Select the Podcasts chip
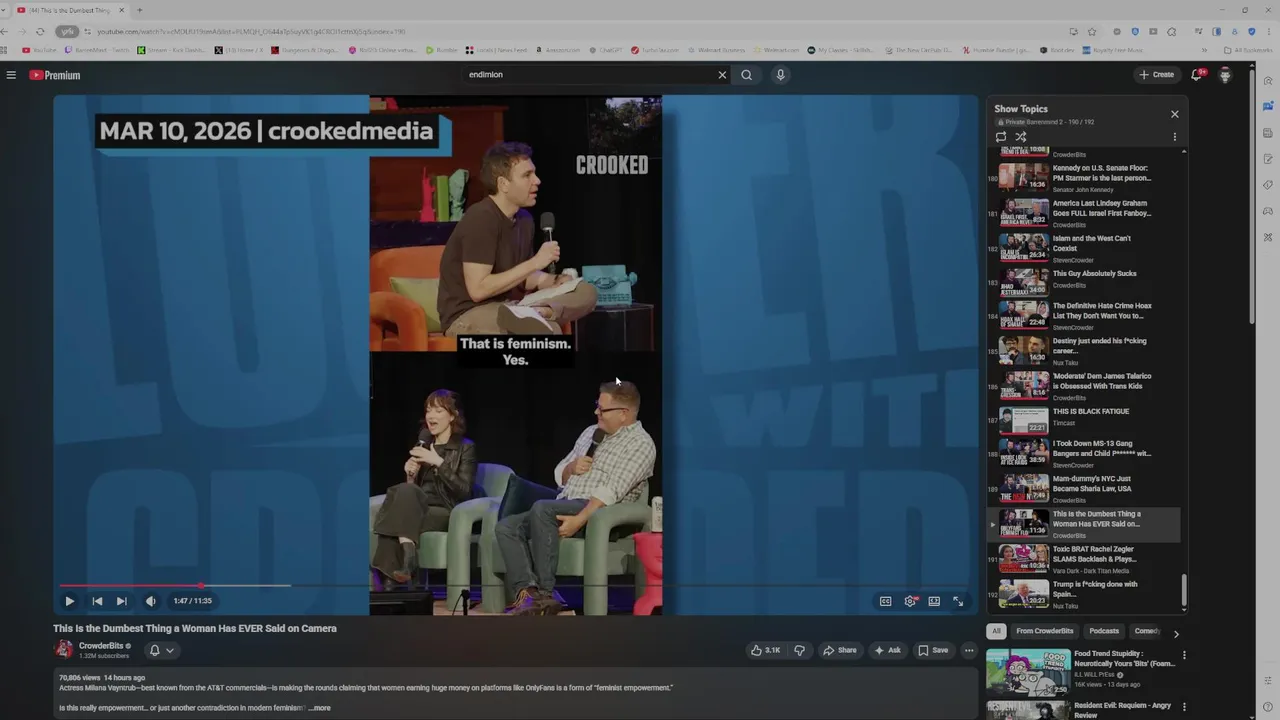Viewport: 1280px width, 720px height. (1104, 631)
